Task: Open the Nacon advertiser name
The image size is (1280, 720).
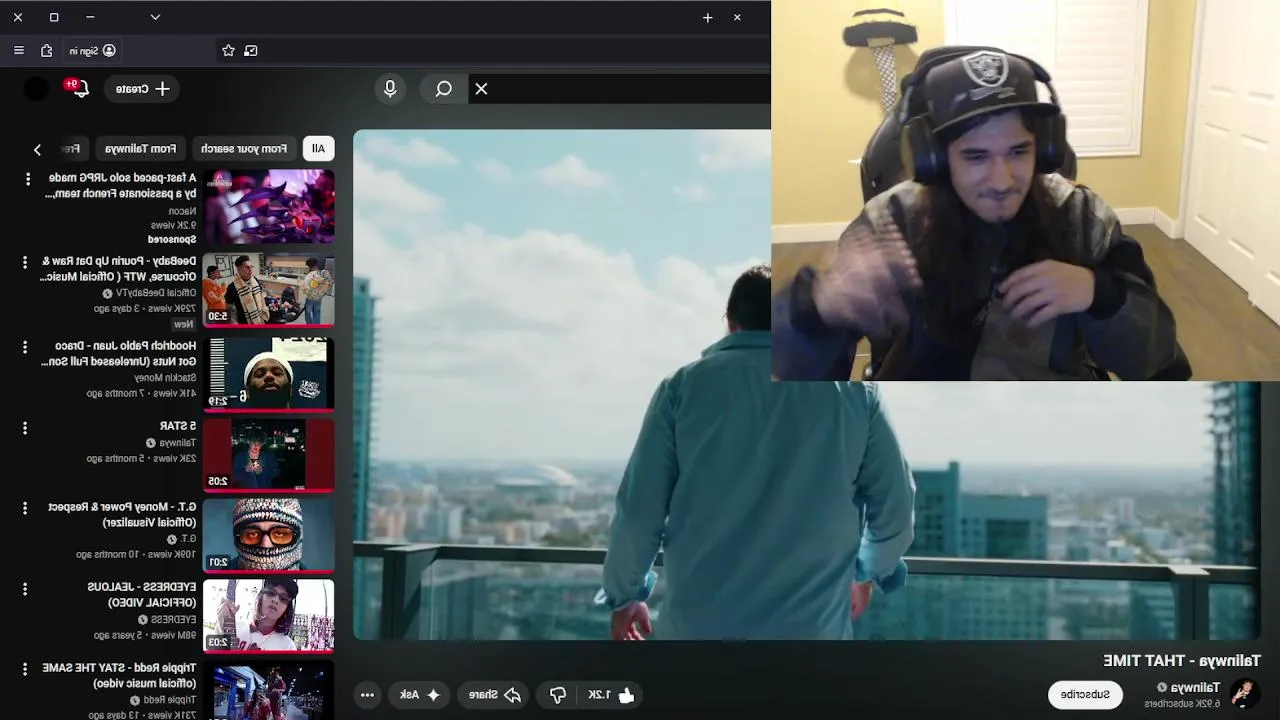Action: tap(182, 211)
